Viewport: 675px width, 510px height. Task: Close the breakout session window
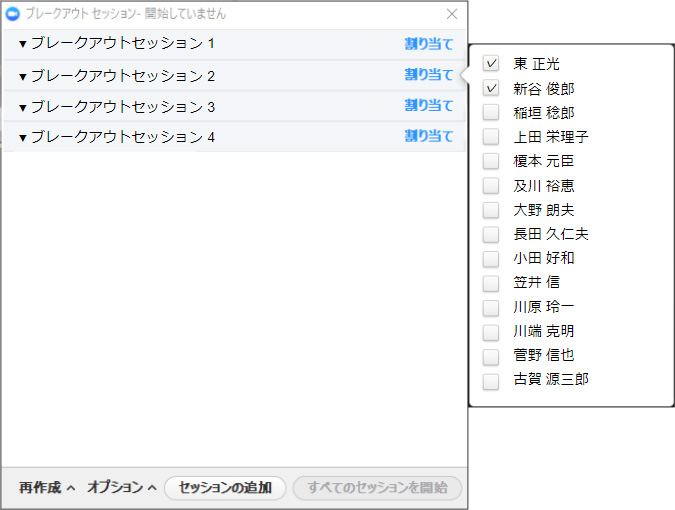(452, 14)
